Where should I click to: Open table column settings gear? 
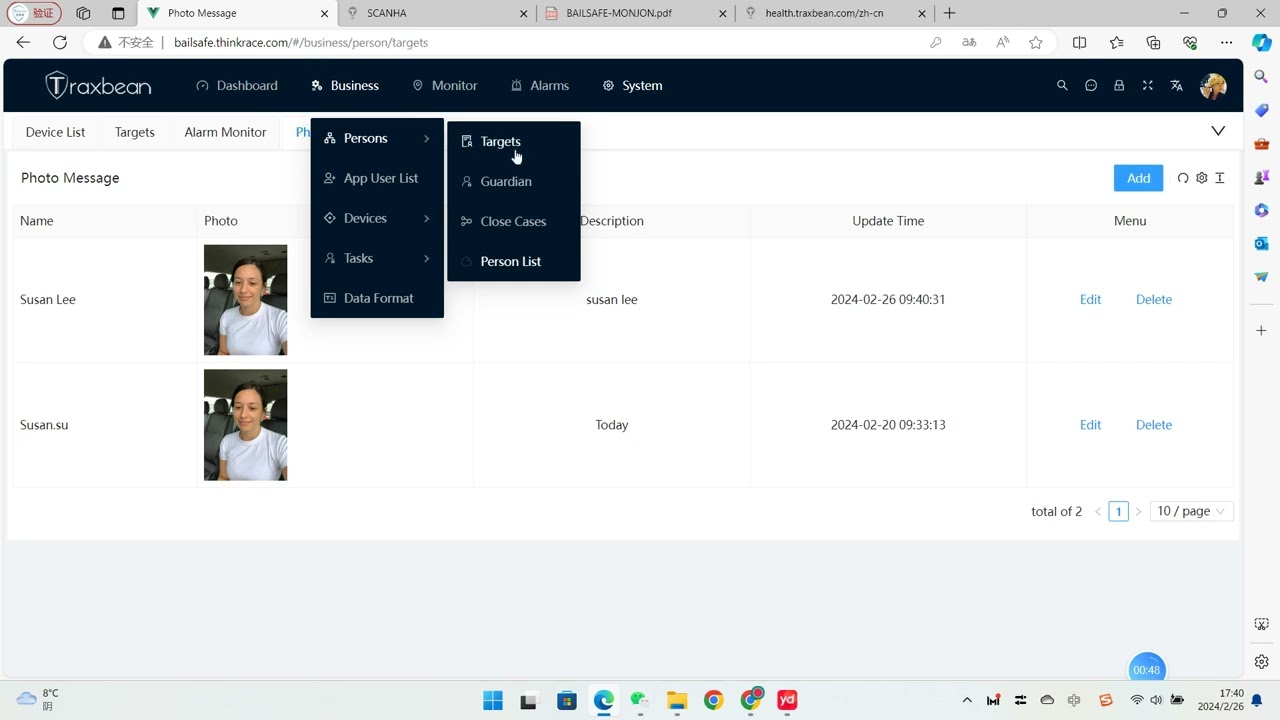1202,178
